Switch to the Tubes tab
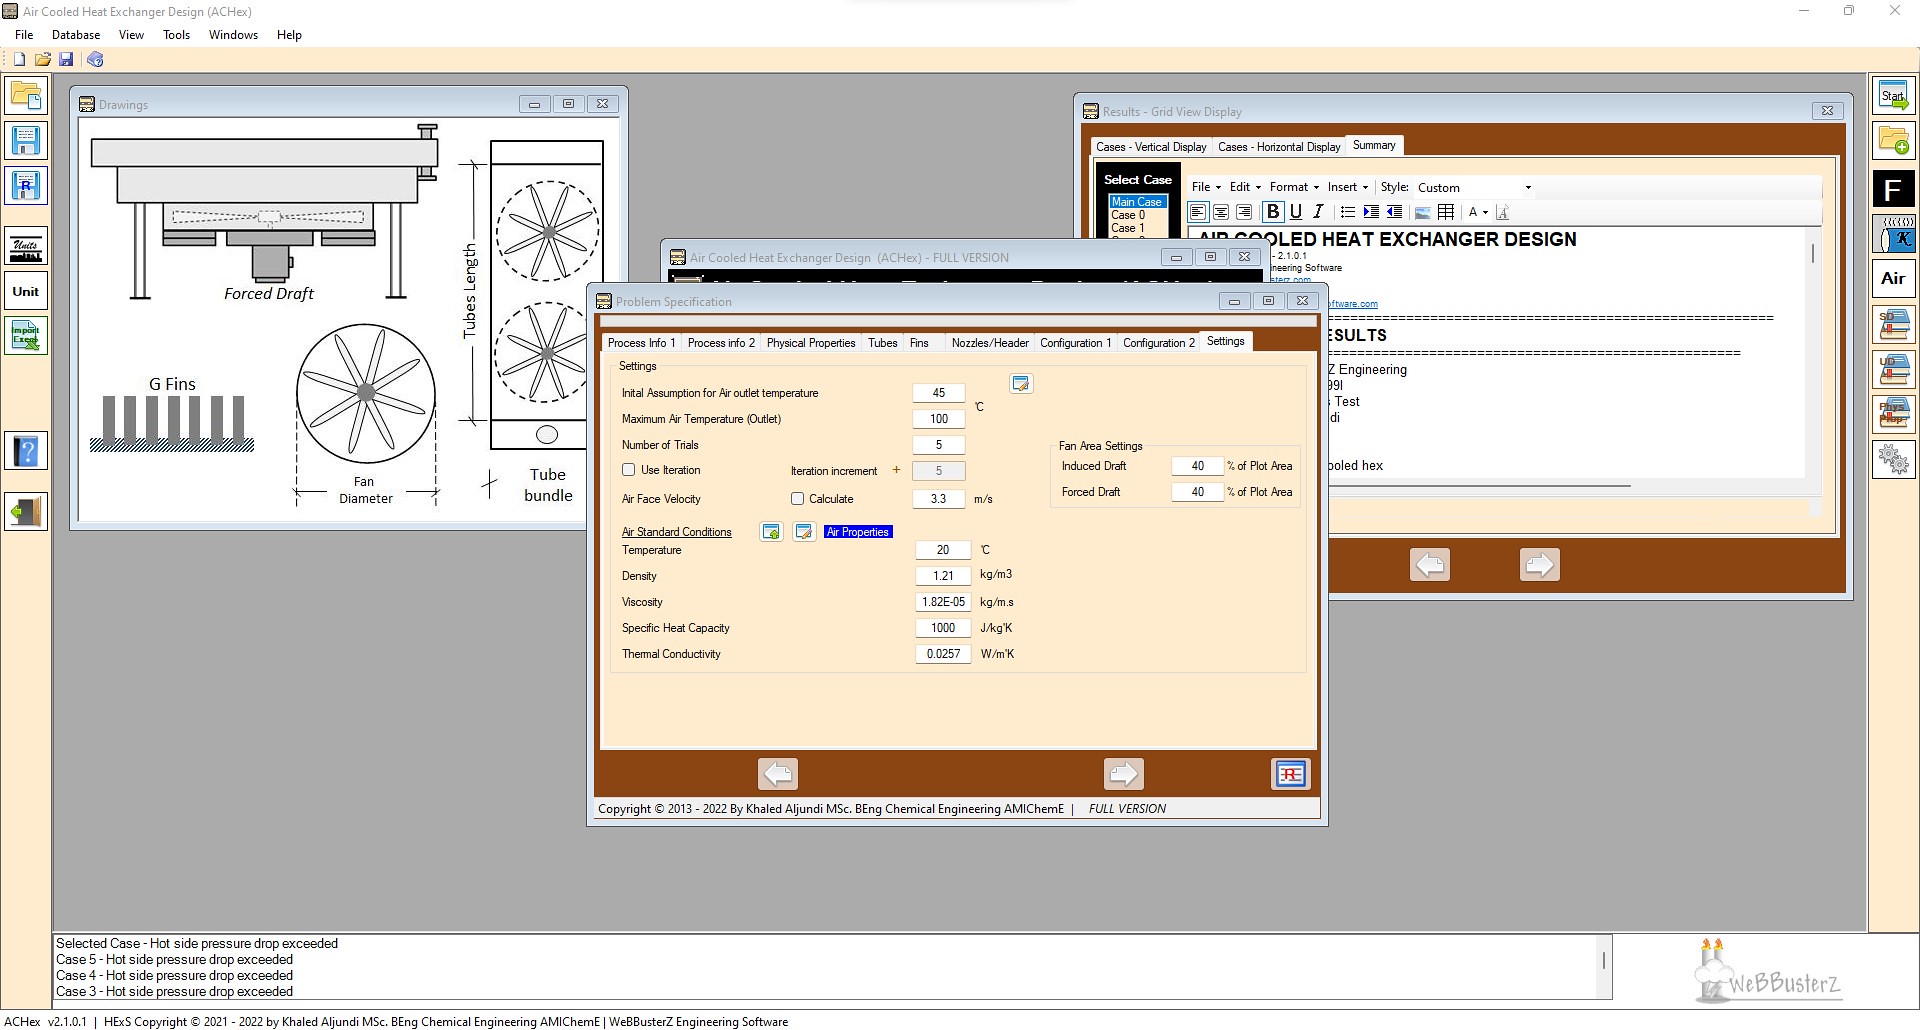Image resolution: width=1920 pixels, height=1030 pixels. tap(882, 343)
